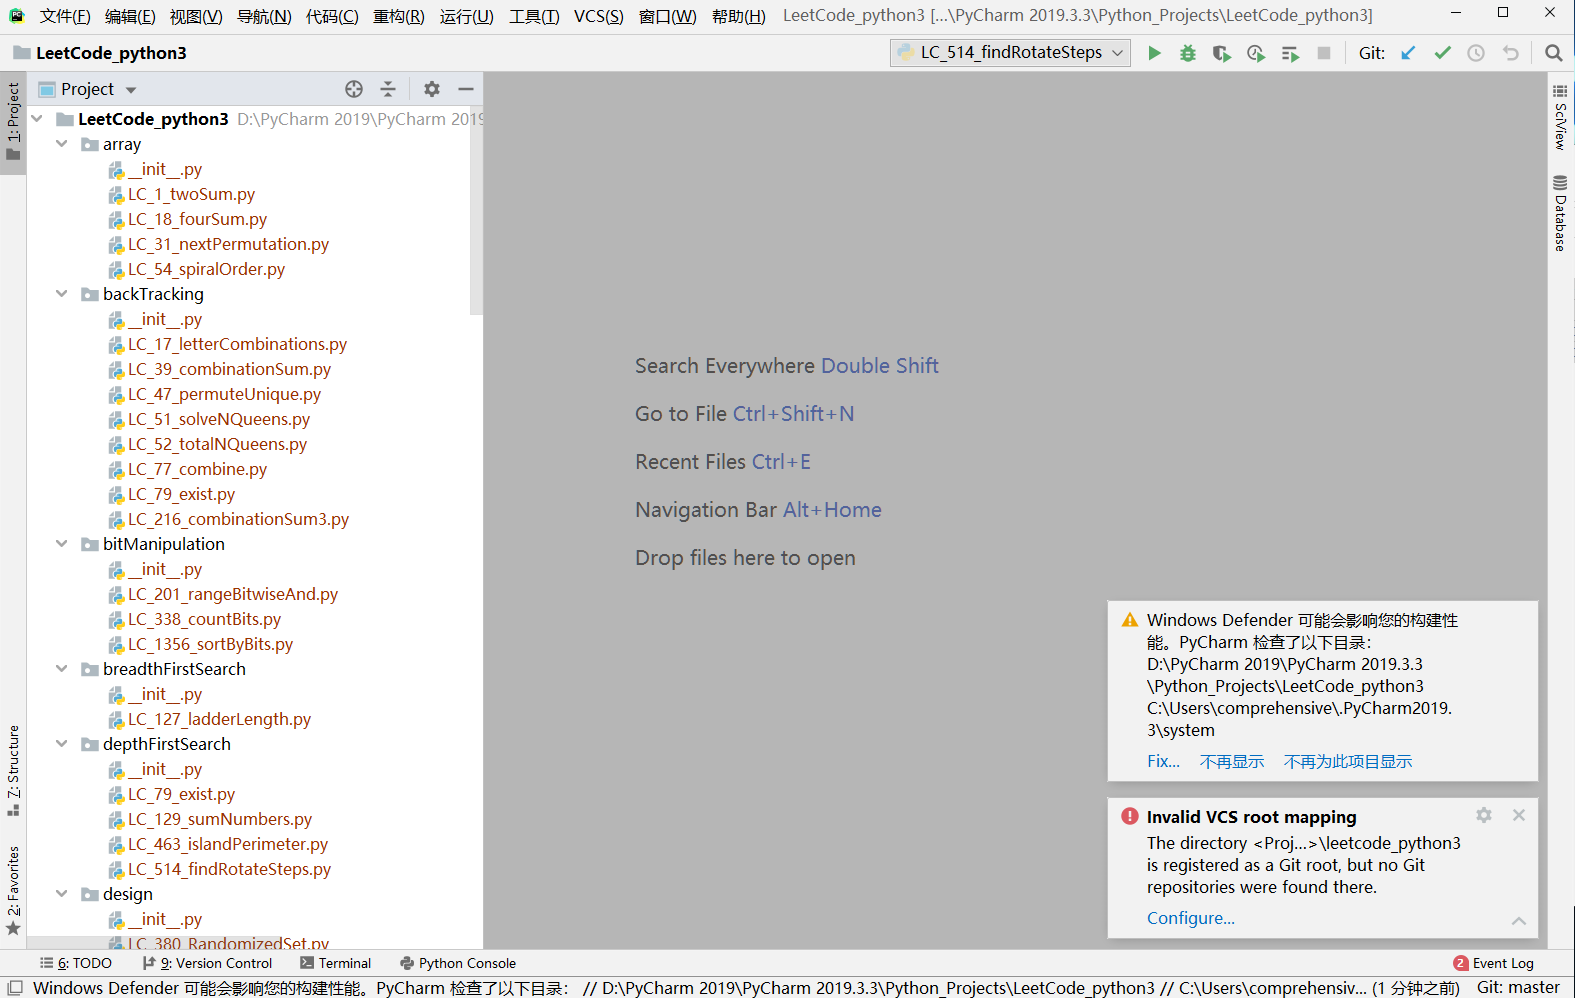Viewport: 1575px width, 998px height.
Task: Run with coverage icon
Action: coord(1222,53)
